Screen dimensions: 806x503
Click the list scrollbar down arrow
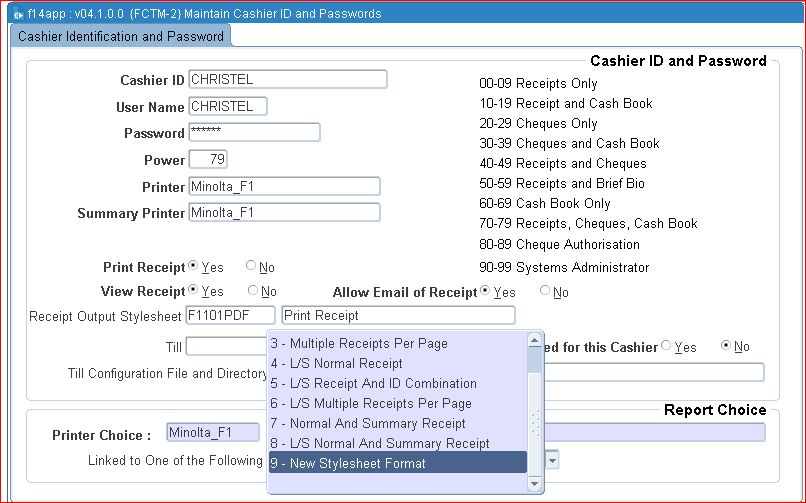[x=535, y=484]
